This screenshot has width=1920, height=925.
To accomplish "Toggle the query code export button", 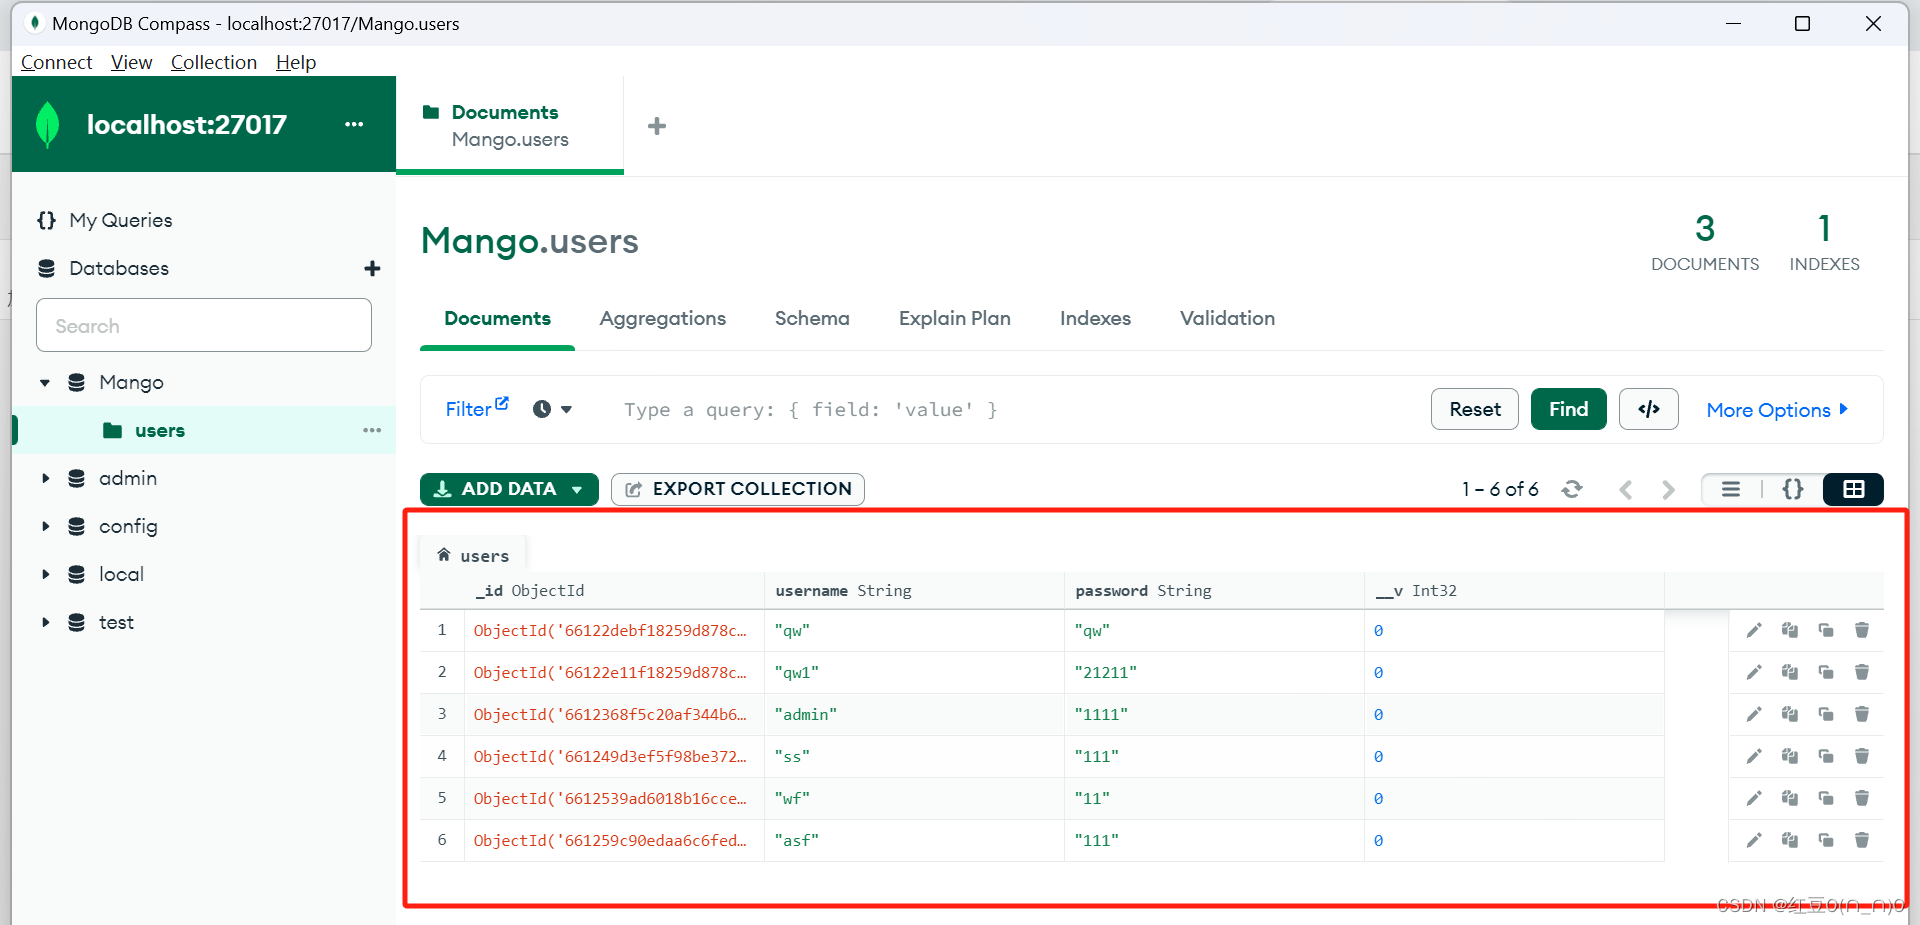I will point(1649,409).
